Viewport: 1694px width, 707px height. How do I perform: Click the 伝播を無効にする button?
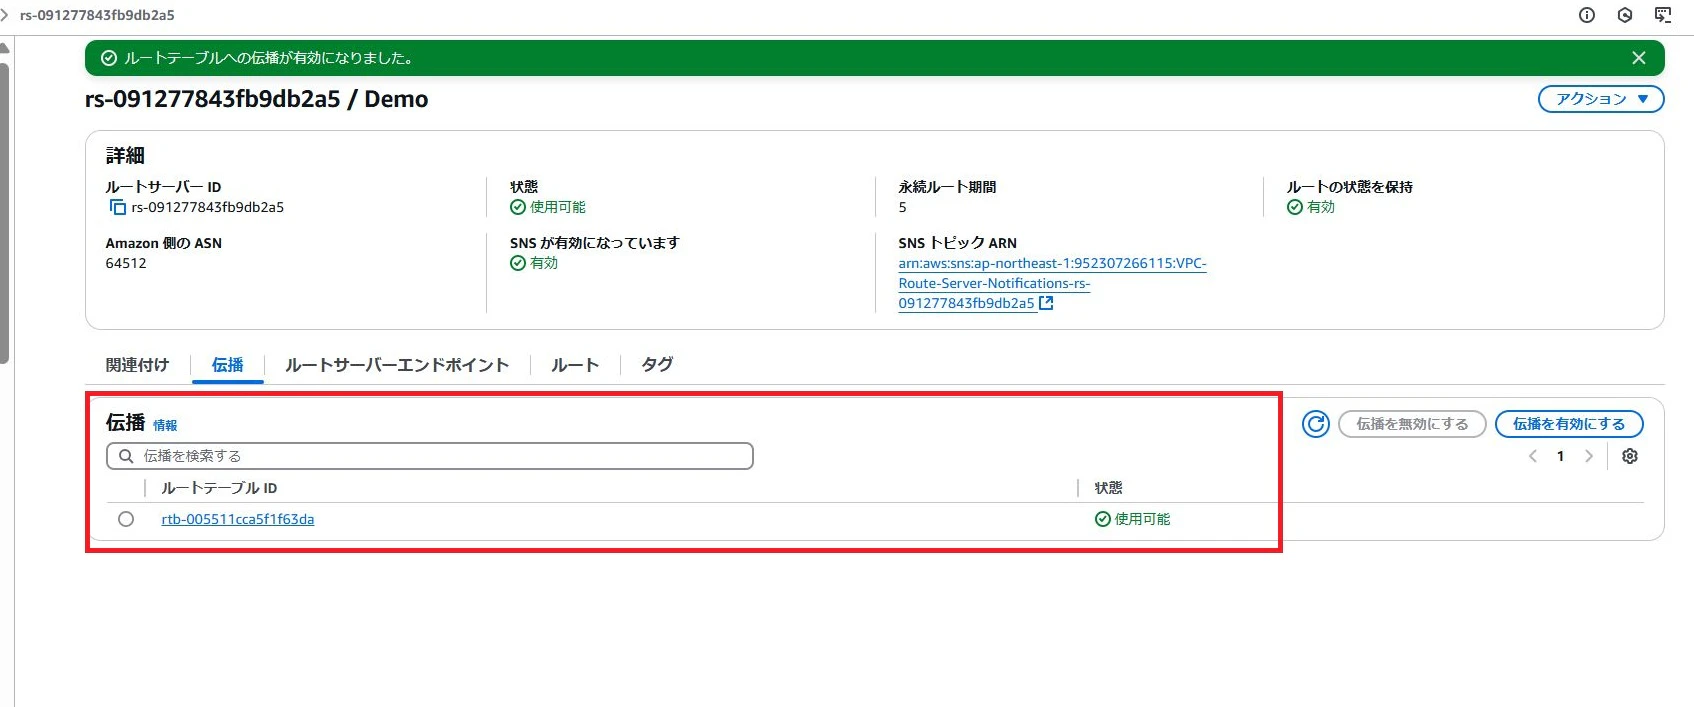1412,424
